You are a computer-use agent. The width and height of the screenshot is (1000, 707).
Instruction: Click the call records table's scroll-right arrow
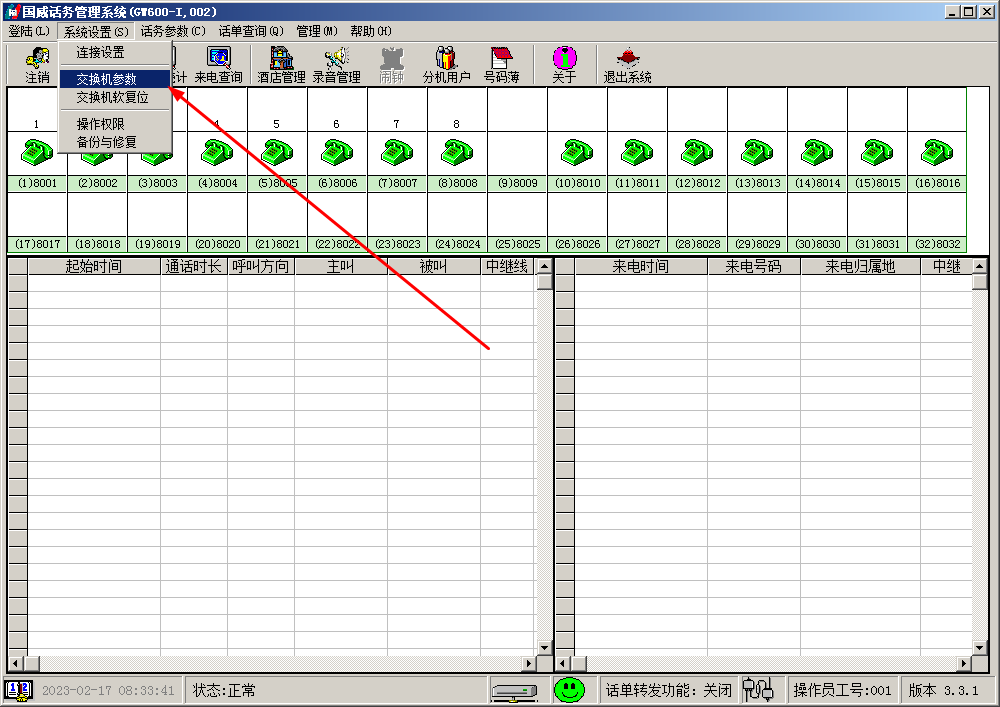coord(529,664)
